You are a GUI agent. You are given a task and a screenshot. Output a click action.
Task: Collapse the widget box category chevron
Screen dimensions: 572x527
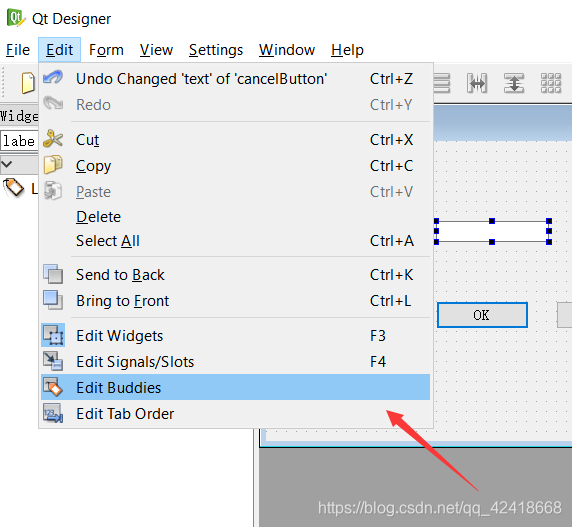(x=7, y=164)
